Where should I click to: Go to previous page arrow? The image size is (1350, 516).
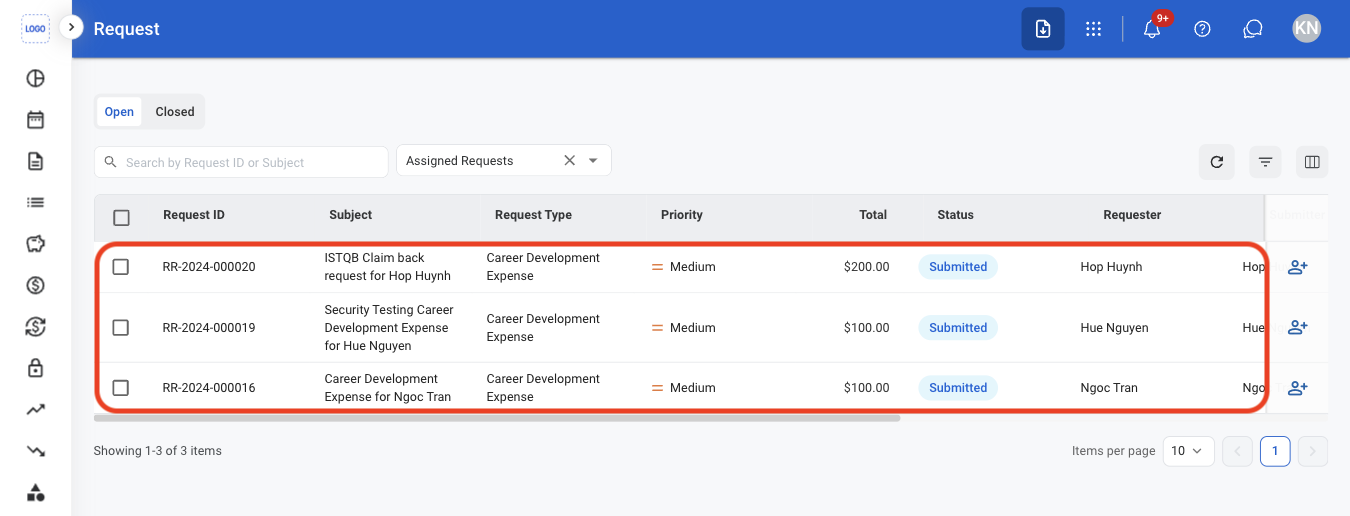tap(1237, 451)
